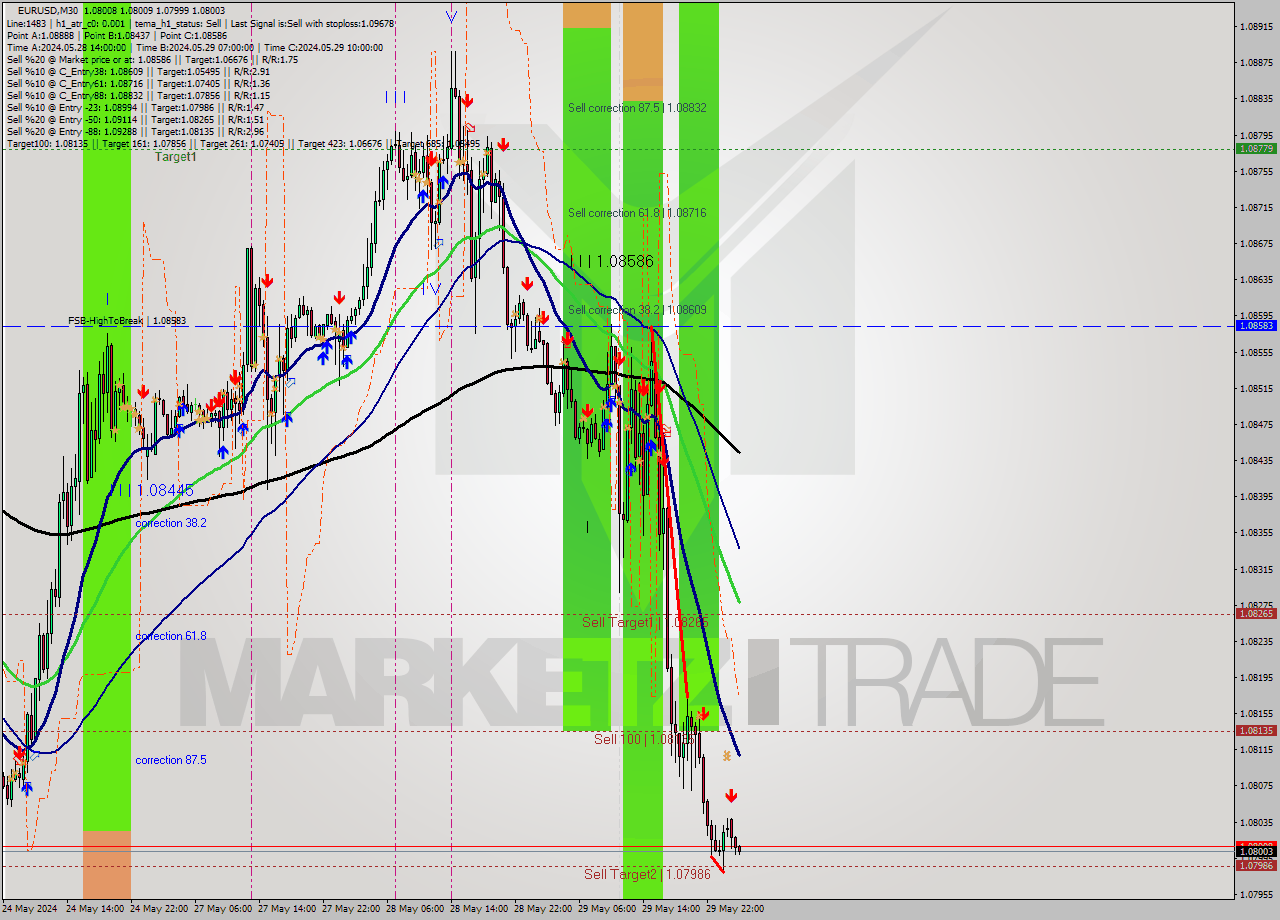Click the blue correction 87.5 label

tap(171, 760)
